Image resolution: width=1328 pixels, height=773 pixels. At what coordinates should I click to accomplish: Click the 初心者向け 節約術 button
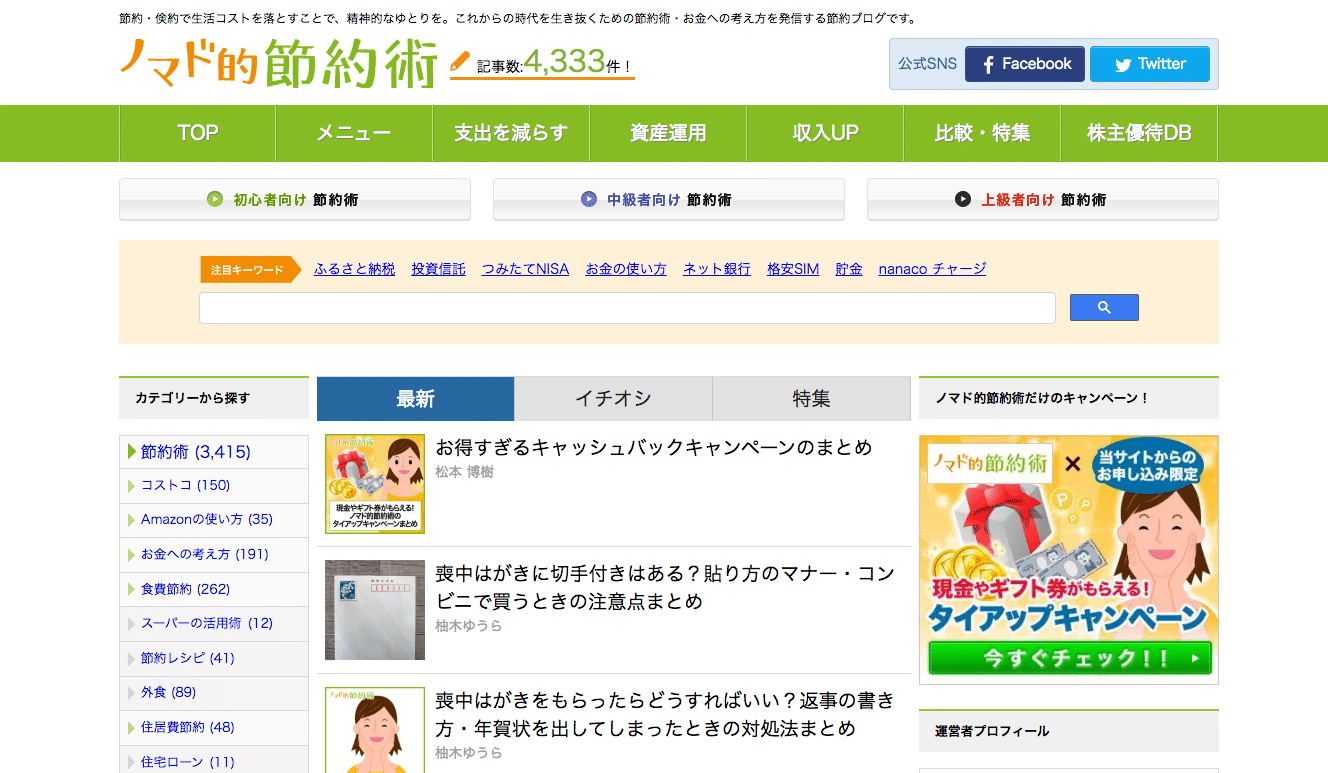[x=295, y=199]
